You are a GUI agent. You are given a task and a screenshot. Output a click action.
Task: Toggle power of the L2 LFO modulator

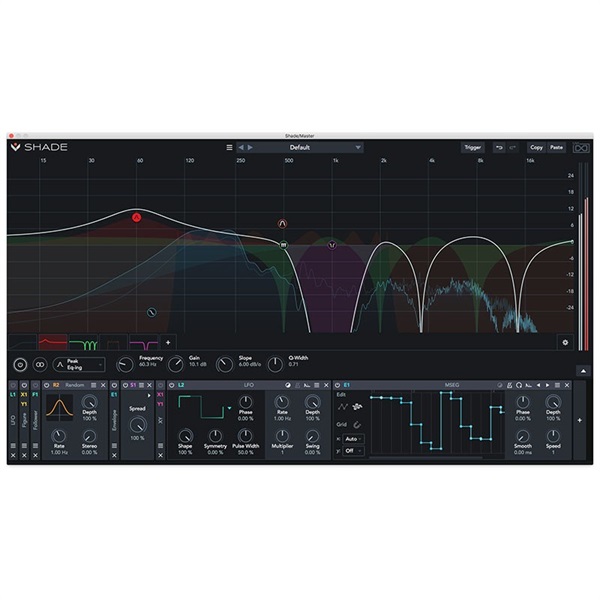click(x=172, y=385)
